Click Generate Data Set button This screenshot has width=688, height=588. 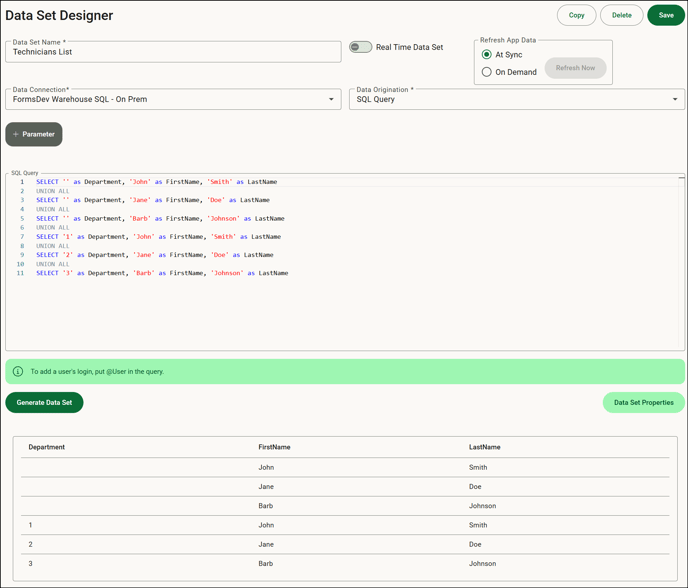pyautogui.click(x=44, y=402)
